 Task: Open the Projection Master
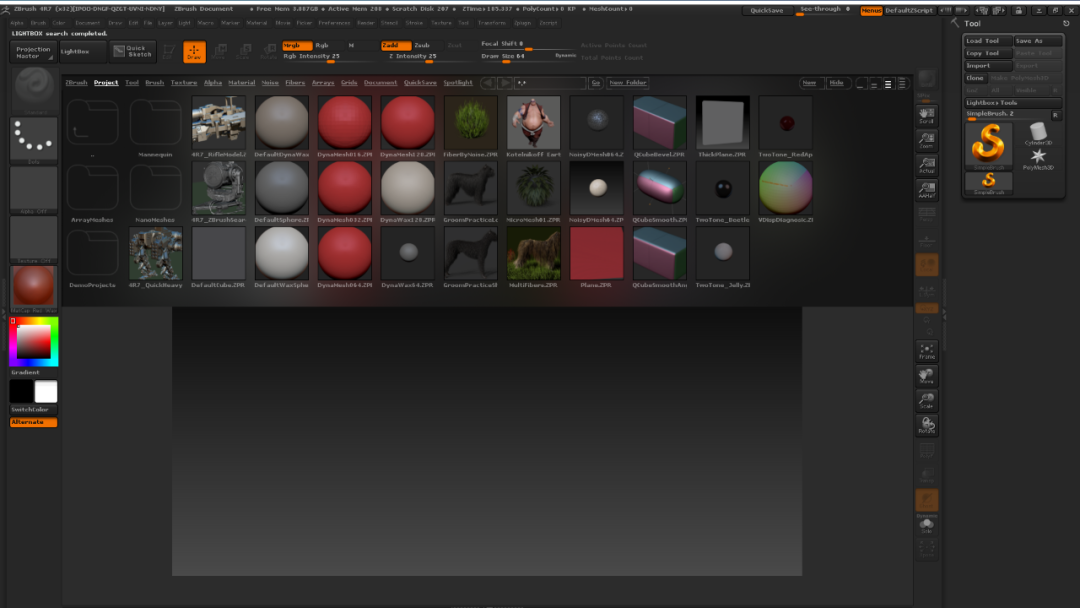pyautogui.click(x=33, y=52)
